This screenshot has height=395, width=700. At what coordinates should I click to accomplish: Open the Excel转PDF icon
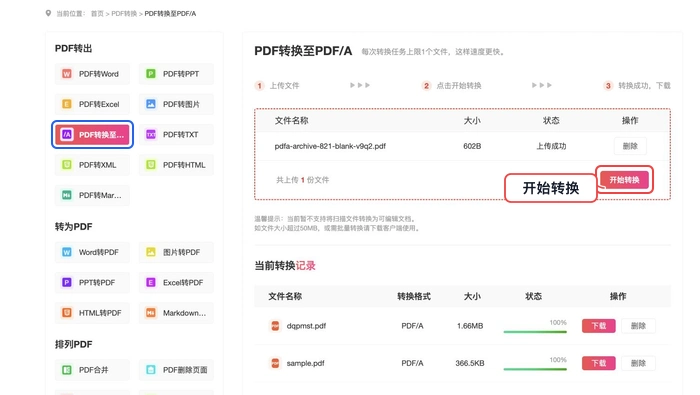click(x=151, y=283)
